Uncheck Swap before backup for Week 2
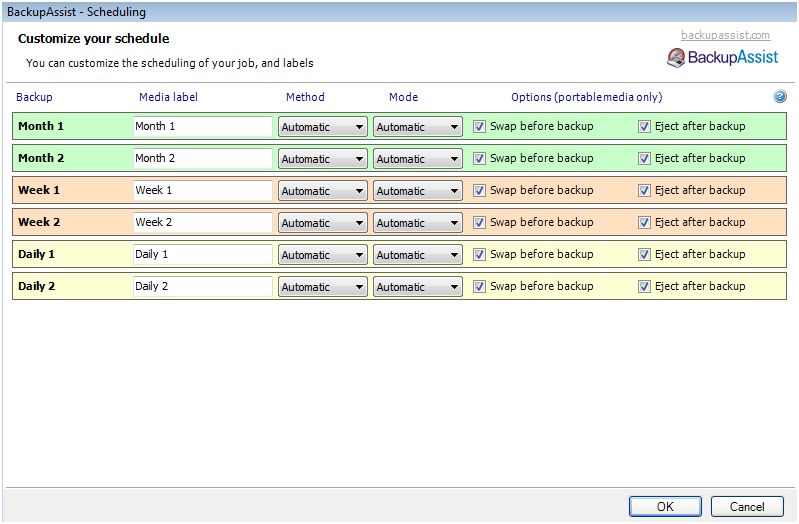 pos(479,223)
